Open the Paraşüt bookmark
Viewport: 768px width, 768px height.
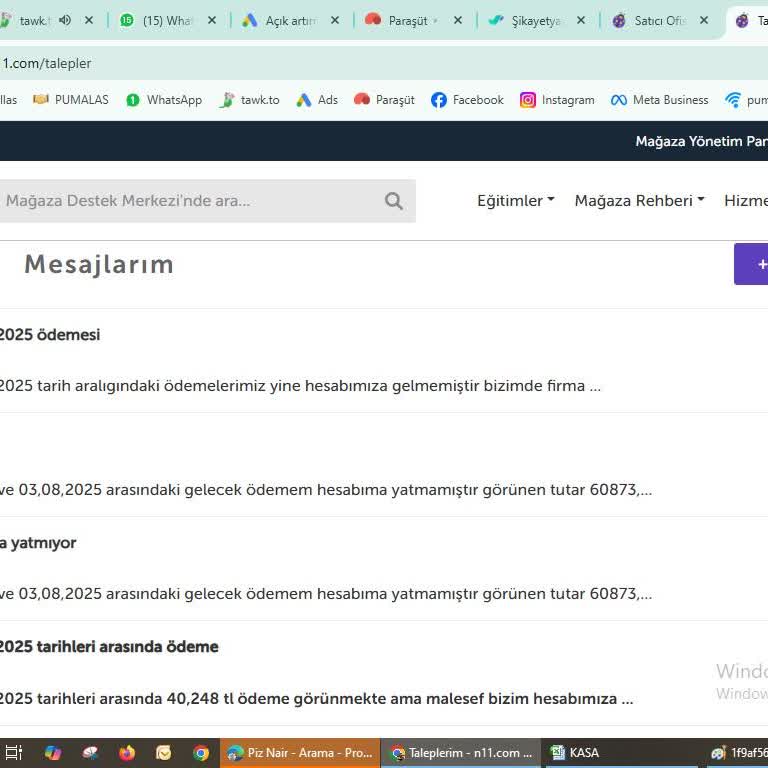(x=384, y=100)
